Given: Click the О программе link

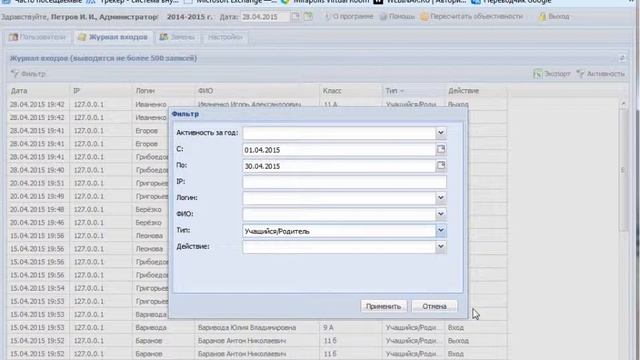Looking at the screenshot, I should (x=349, y=17).
